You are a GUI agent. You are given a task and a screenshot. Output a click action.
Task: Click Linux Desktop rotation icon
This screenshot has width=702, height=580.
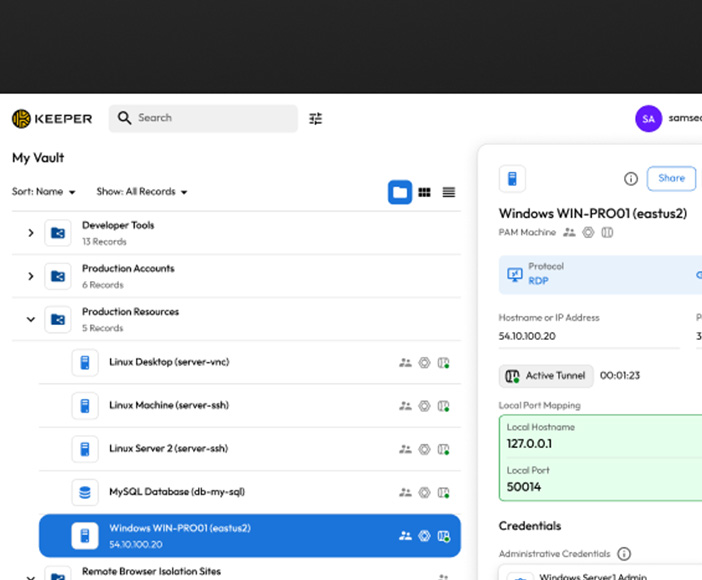424,363
